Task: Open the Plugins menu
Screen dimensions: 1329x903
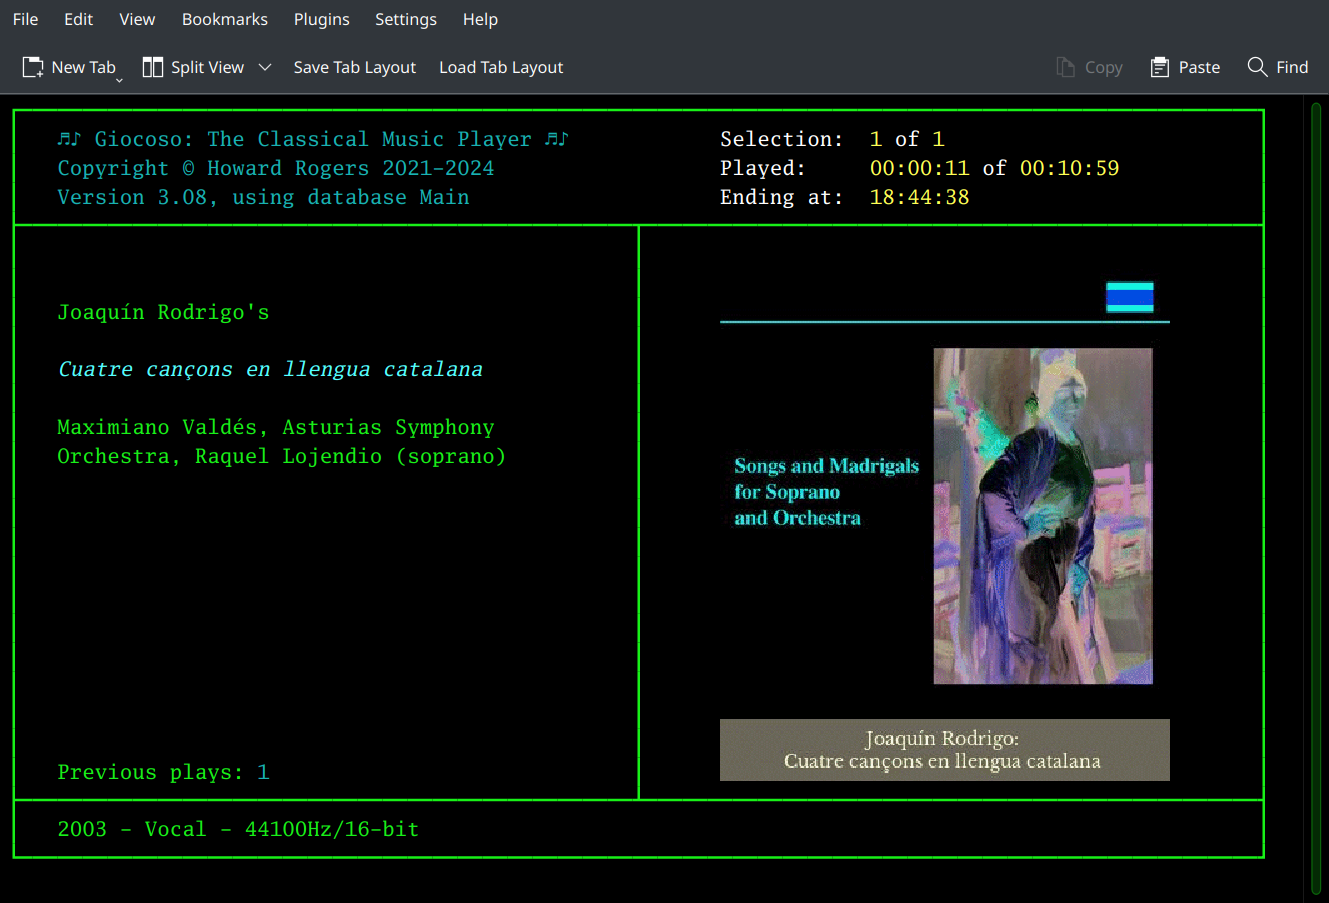Action: coord(321,19)
